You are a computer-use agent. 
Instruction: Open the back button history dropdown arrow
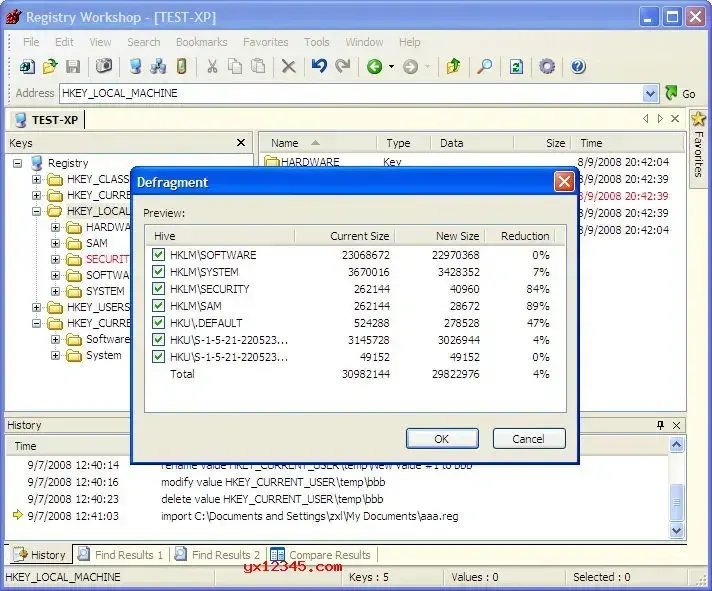(x=391, y=67)
